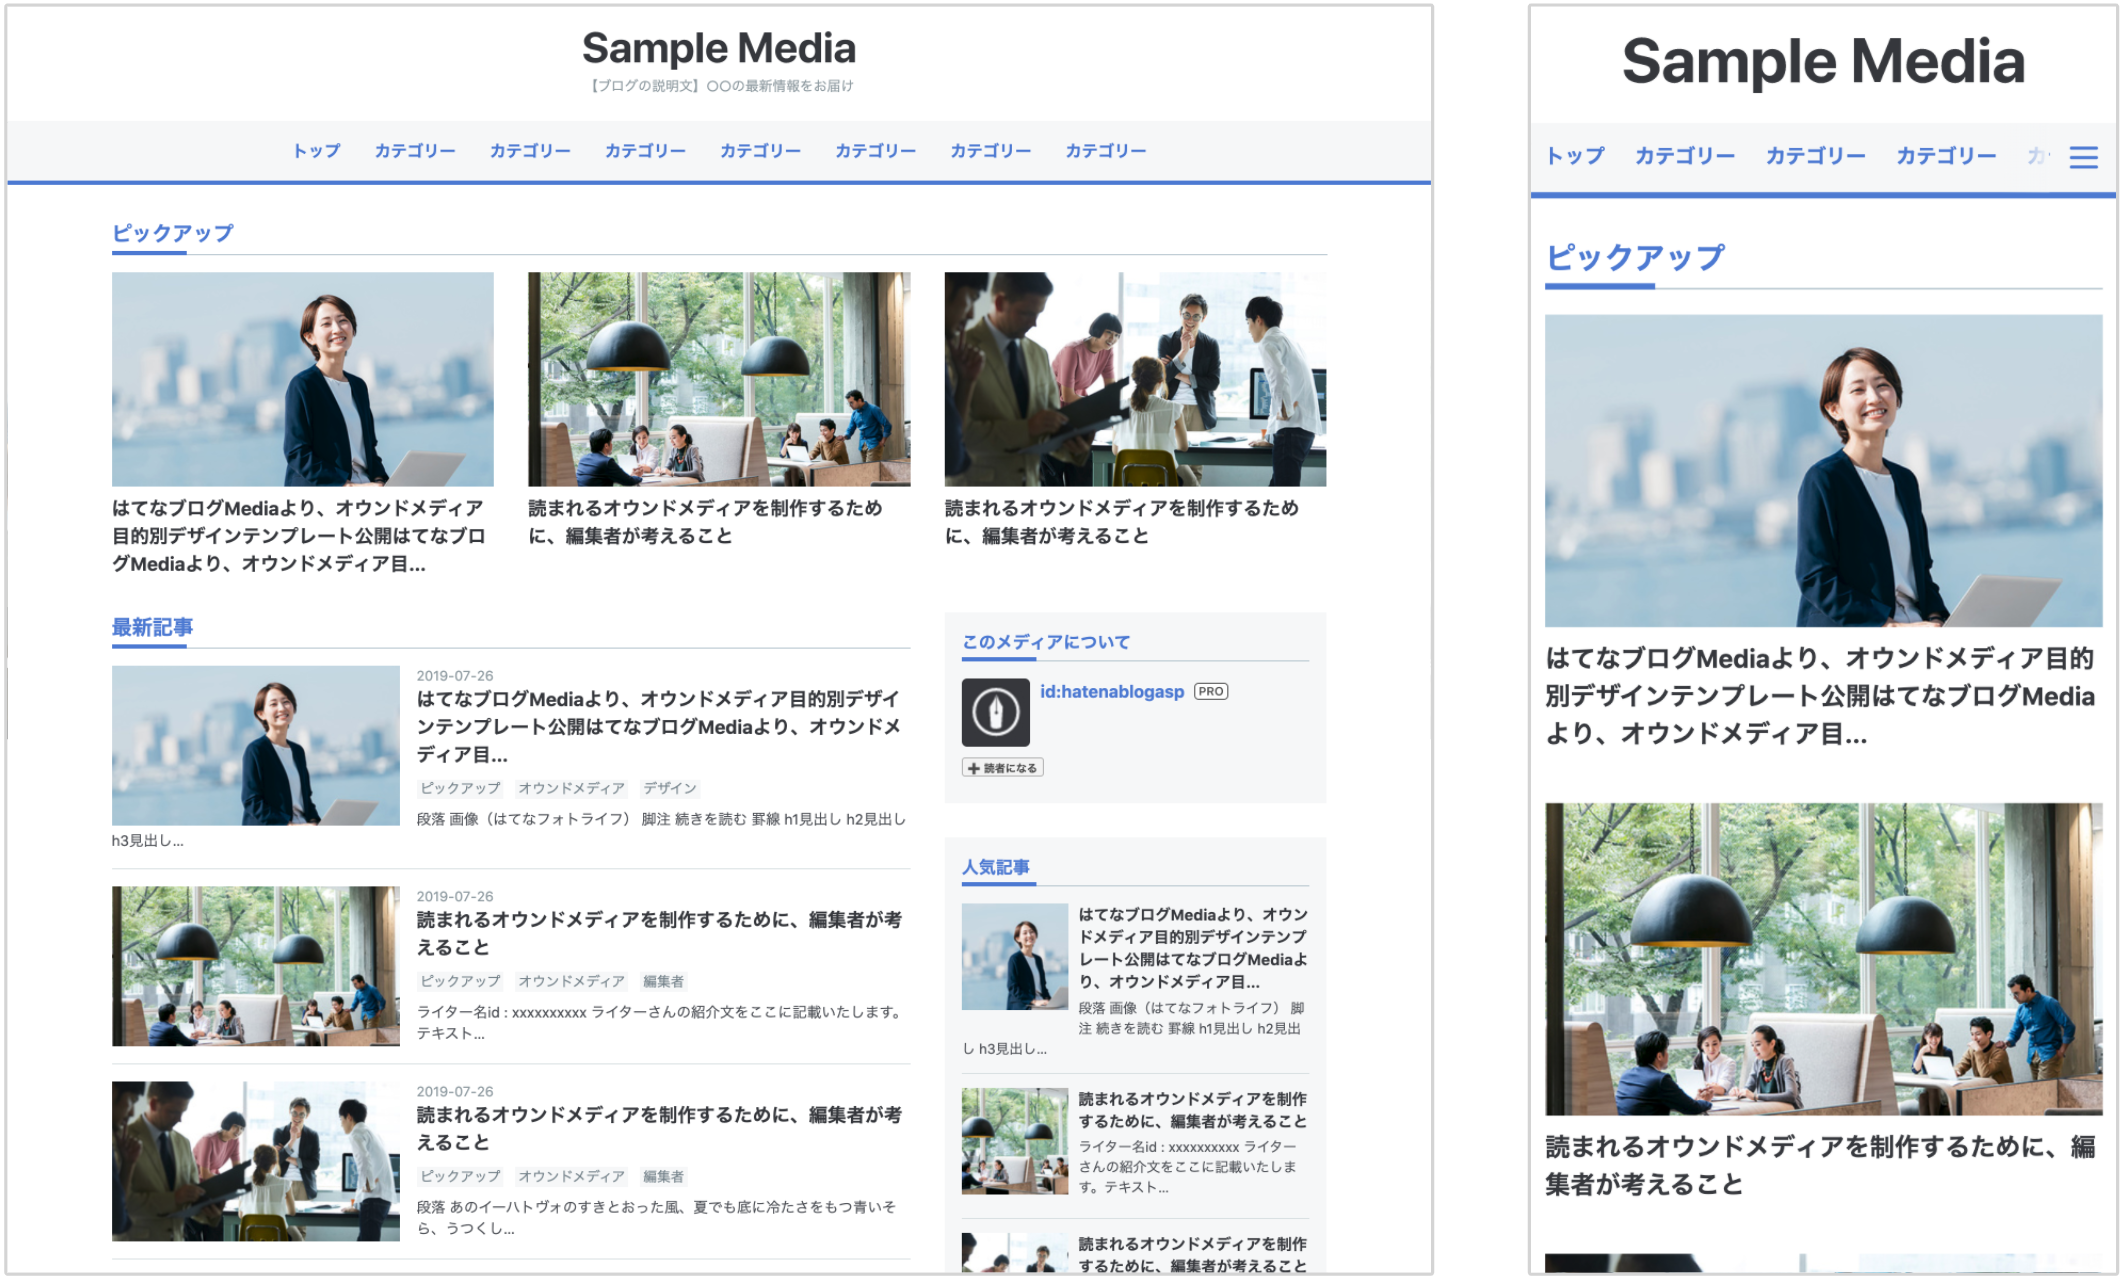The height and width of the screenshot is (1282, 2122).
Task: Open the mobile hamburger menu icon
Action: [2083, 157]
